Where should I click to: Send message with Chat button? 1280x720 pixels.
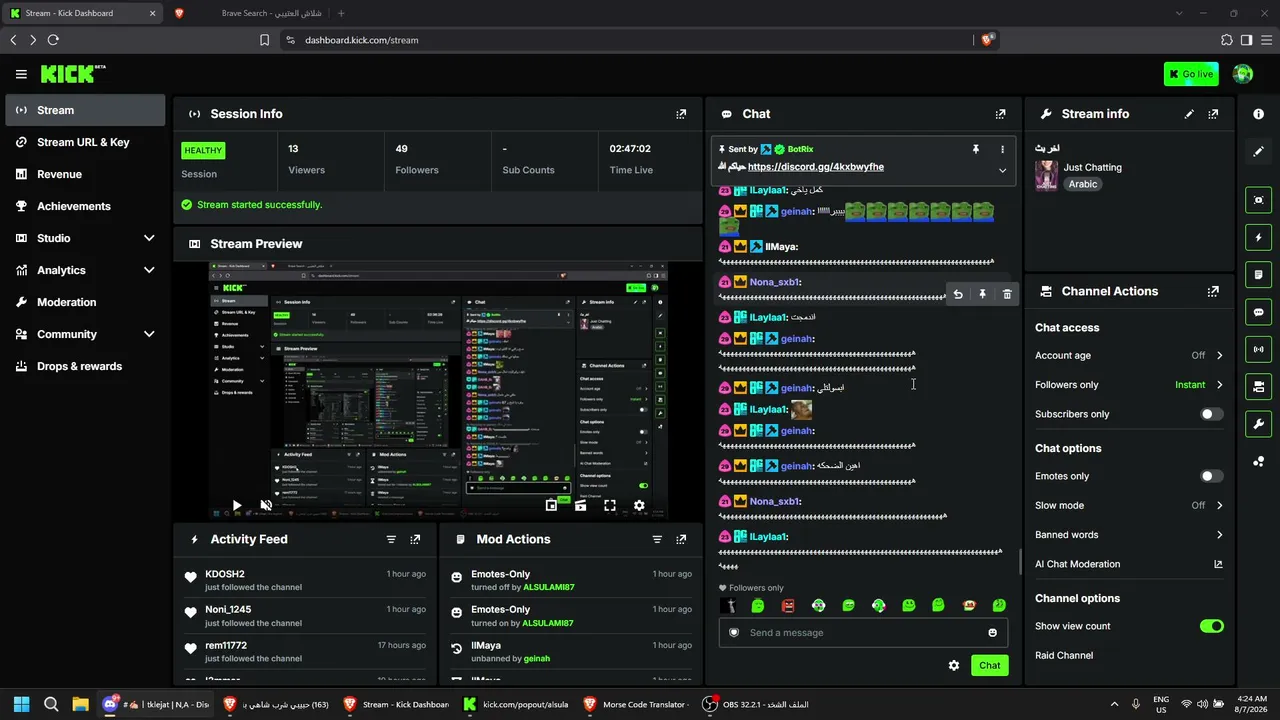coord(989,665)
